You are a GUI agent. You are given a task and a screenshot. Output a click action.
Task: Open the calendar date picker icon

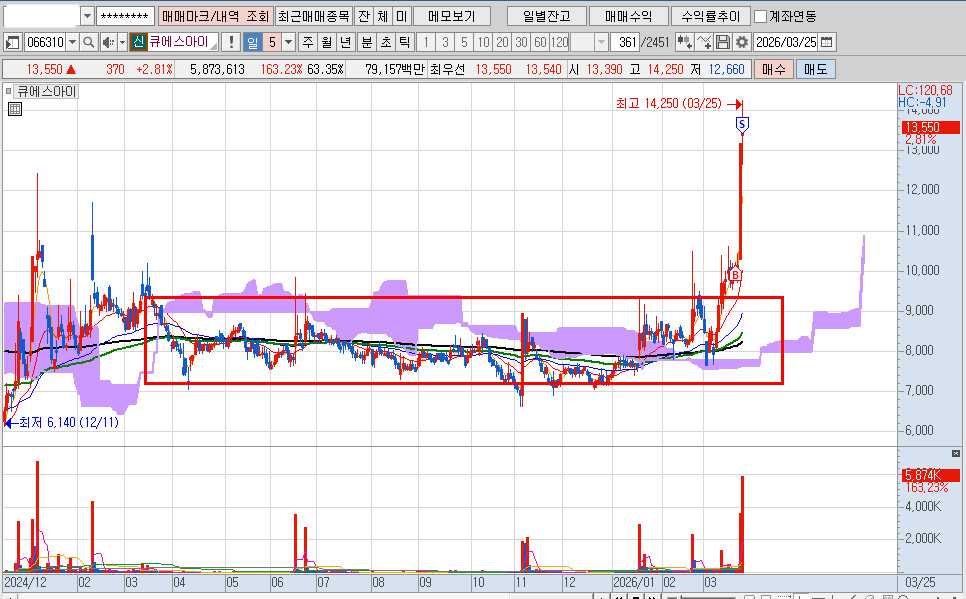[x=826, y=42]
